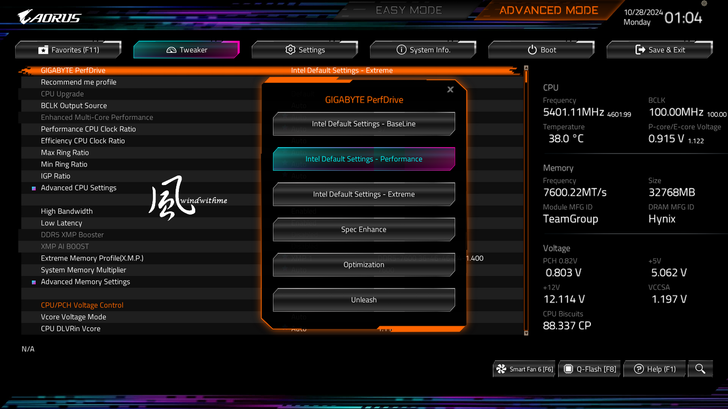
Task: Open the Save & Exit tab
Action: coord(660,50)
